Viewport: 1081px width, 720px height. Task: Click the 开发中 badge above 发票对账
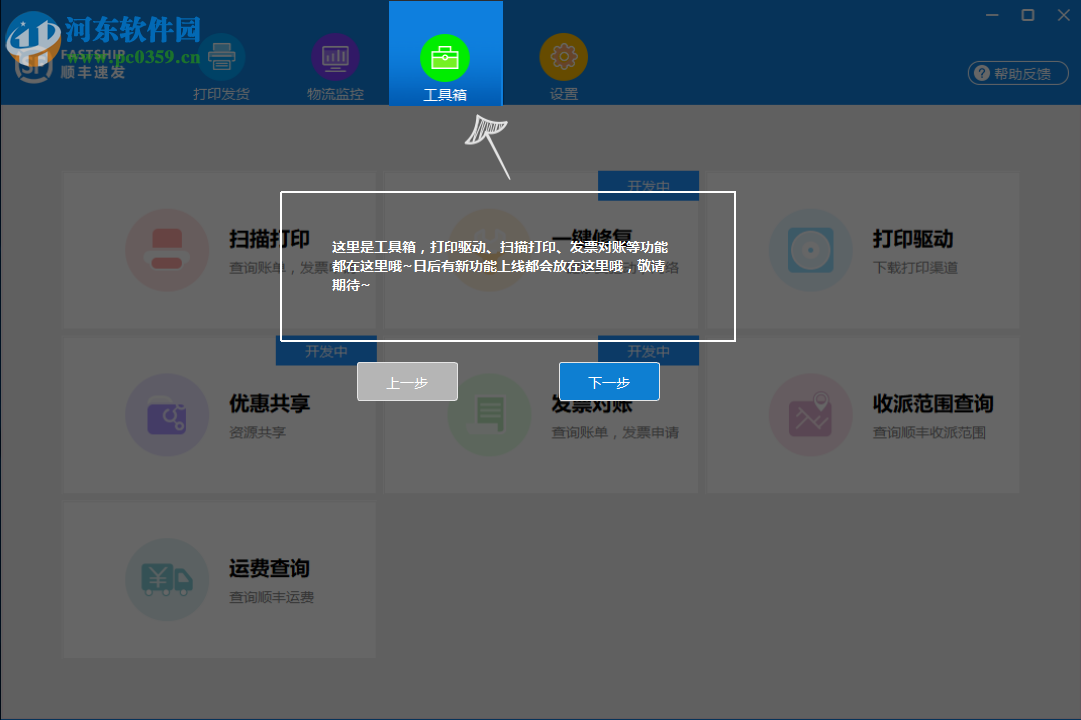point(648,351)
